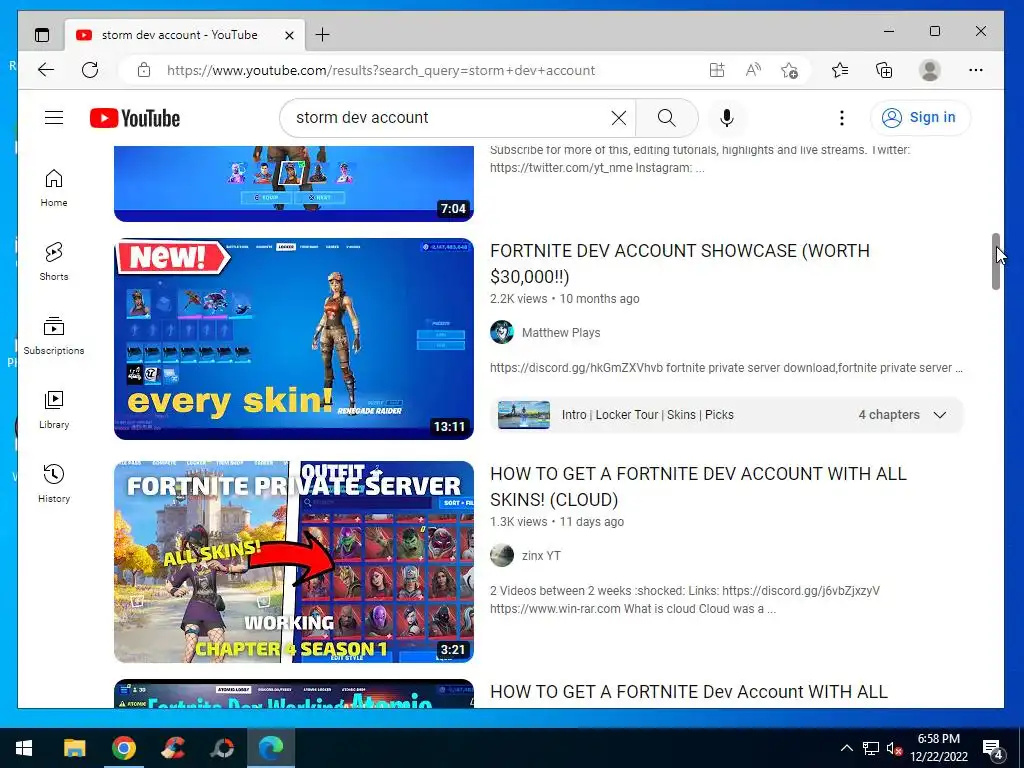1024x768 pixels.
Task: Clear the search query with X
Action: coord(618,118)
